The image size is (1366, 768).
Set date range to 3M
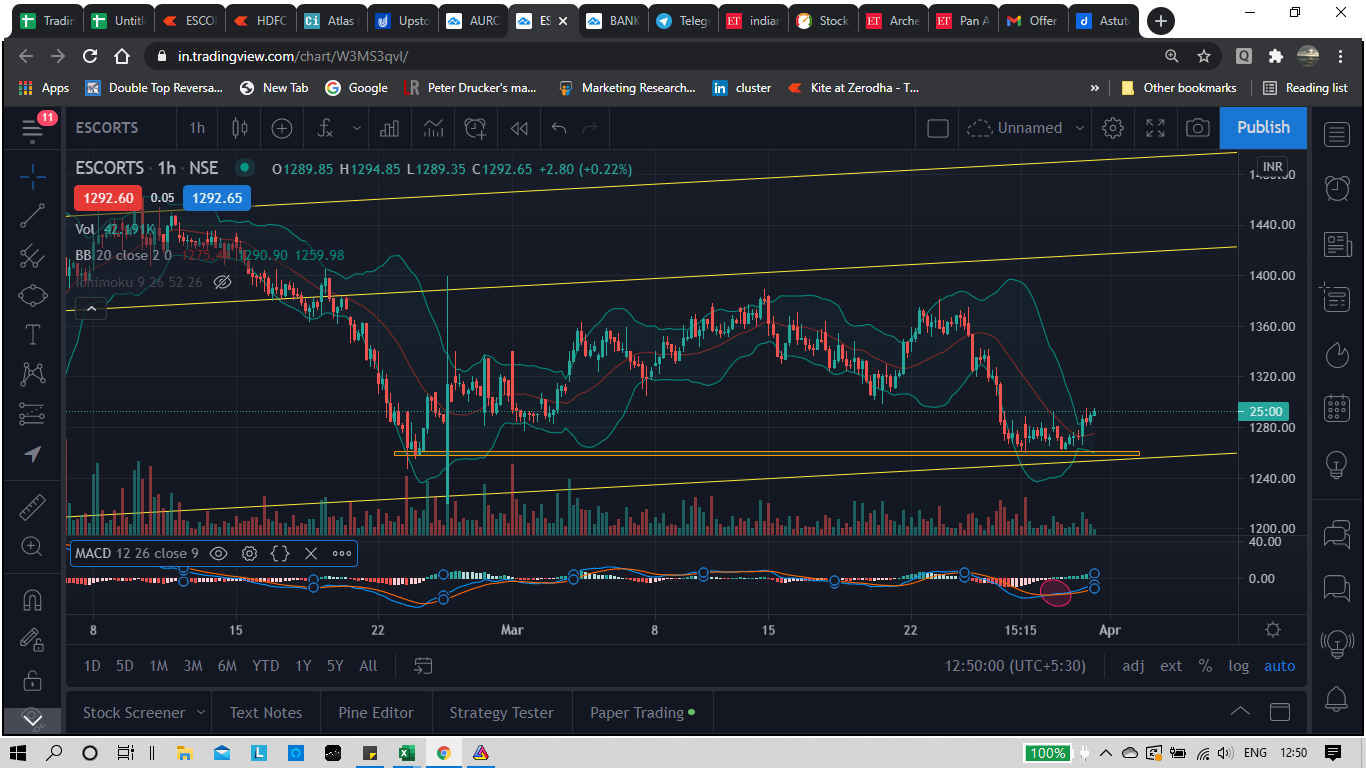coord(193,666)
